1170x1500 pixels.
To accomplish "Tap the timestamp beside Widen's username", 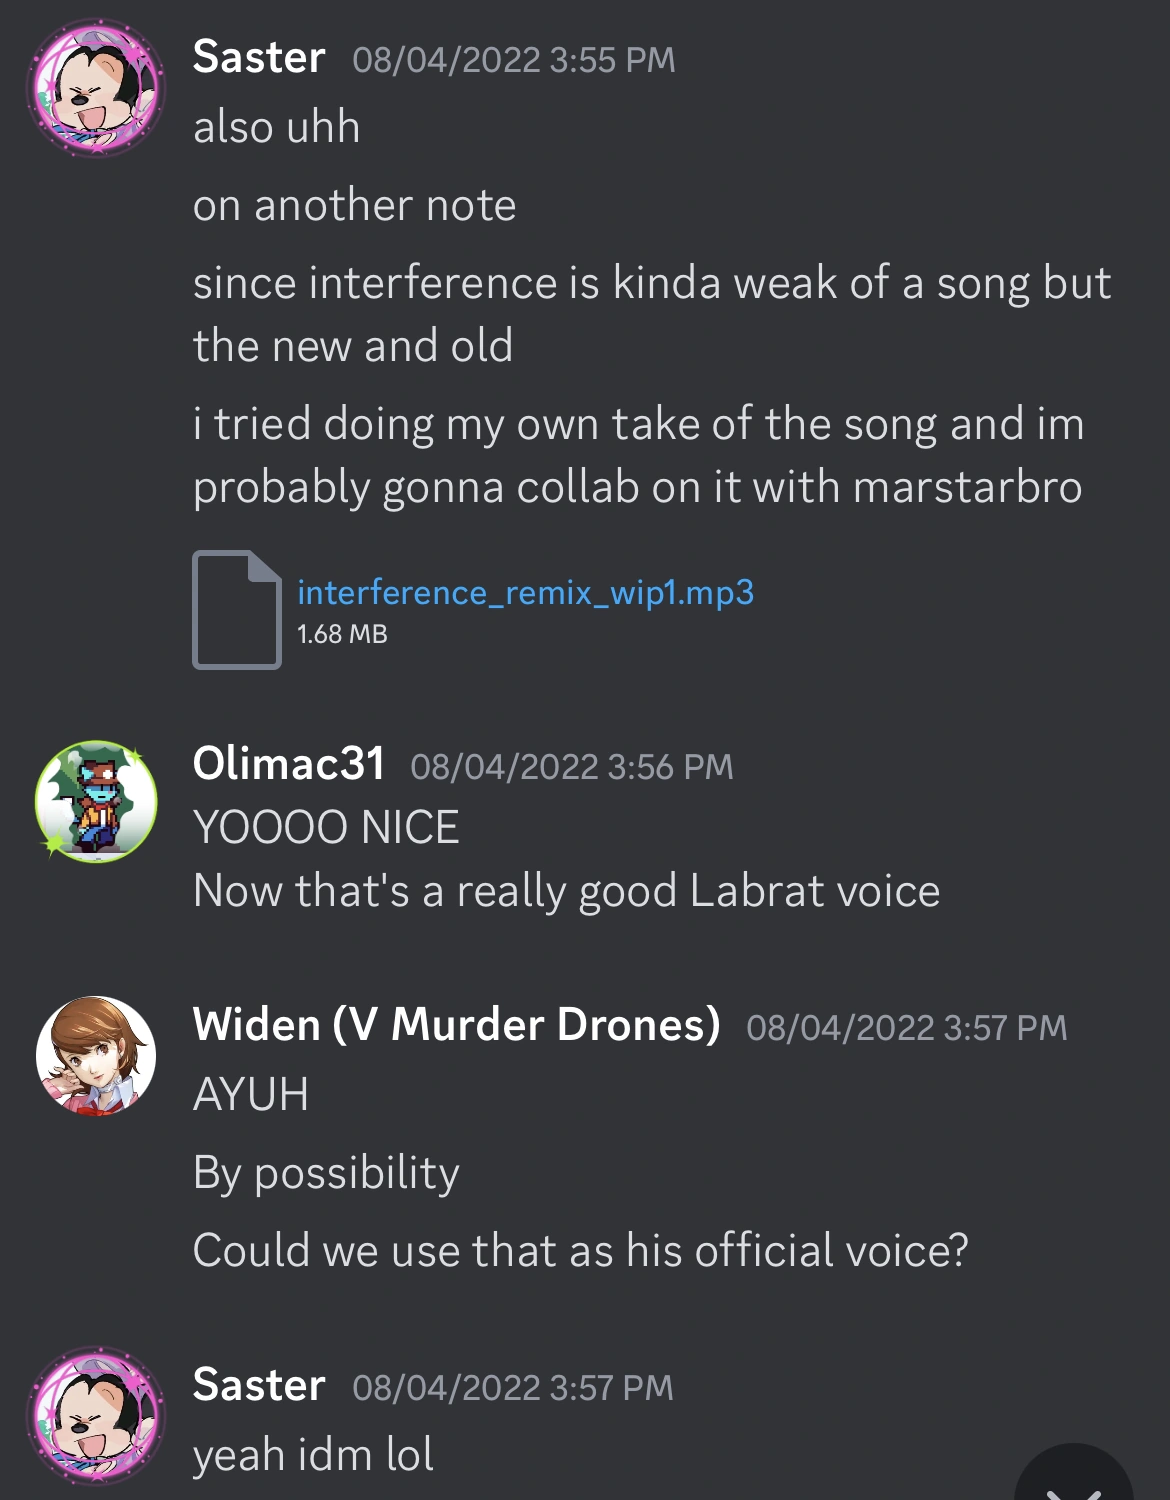I will pos(906,1028).
